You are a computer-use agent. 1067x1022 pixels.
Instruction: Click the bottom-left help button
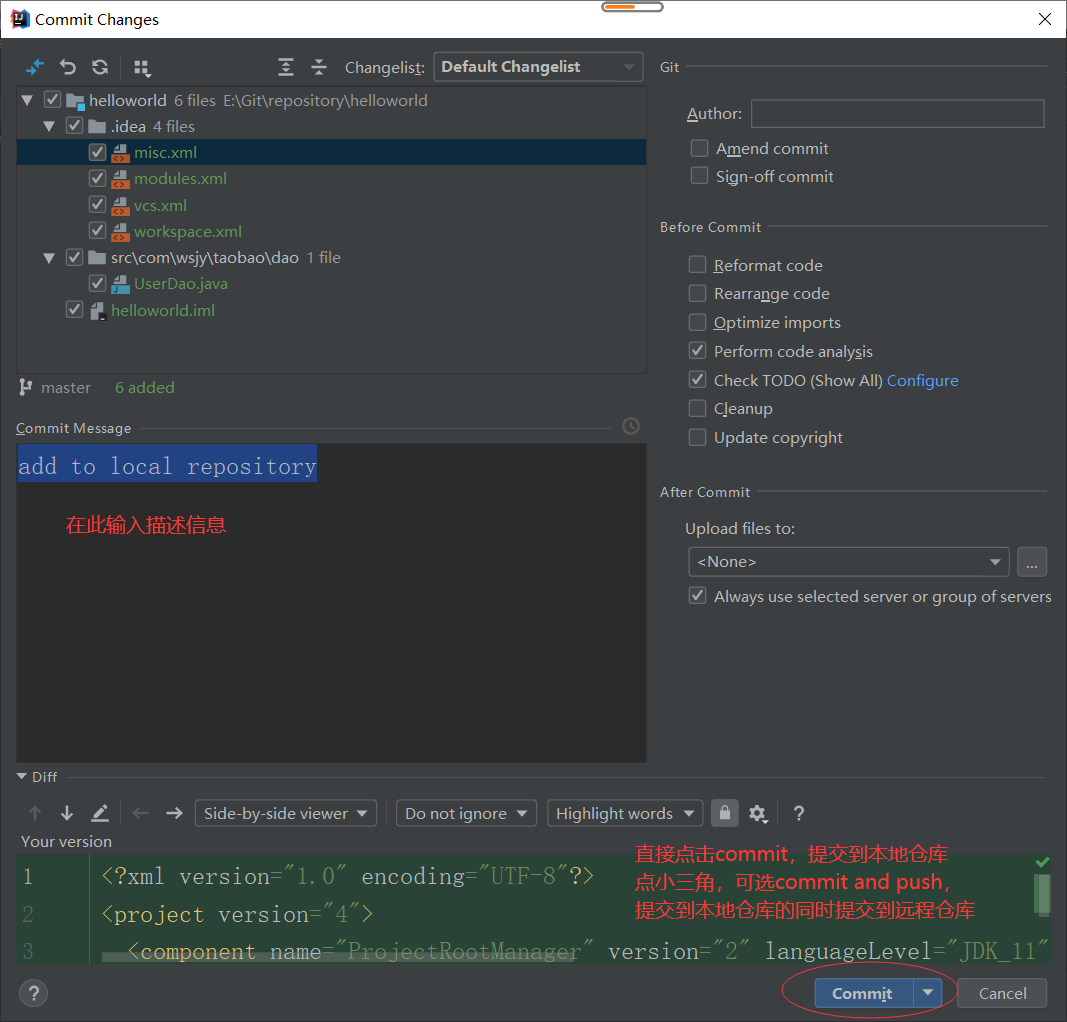coord(33,993)
